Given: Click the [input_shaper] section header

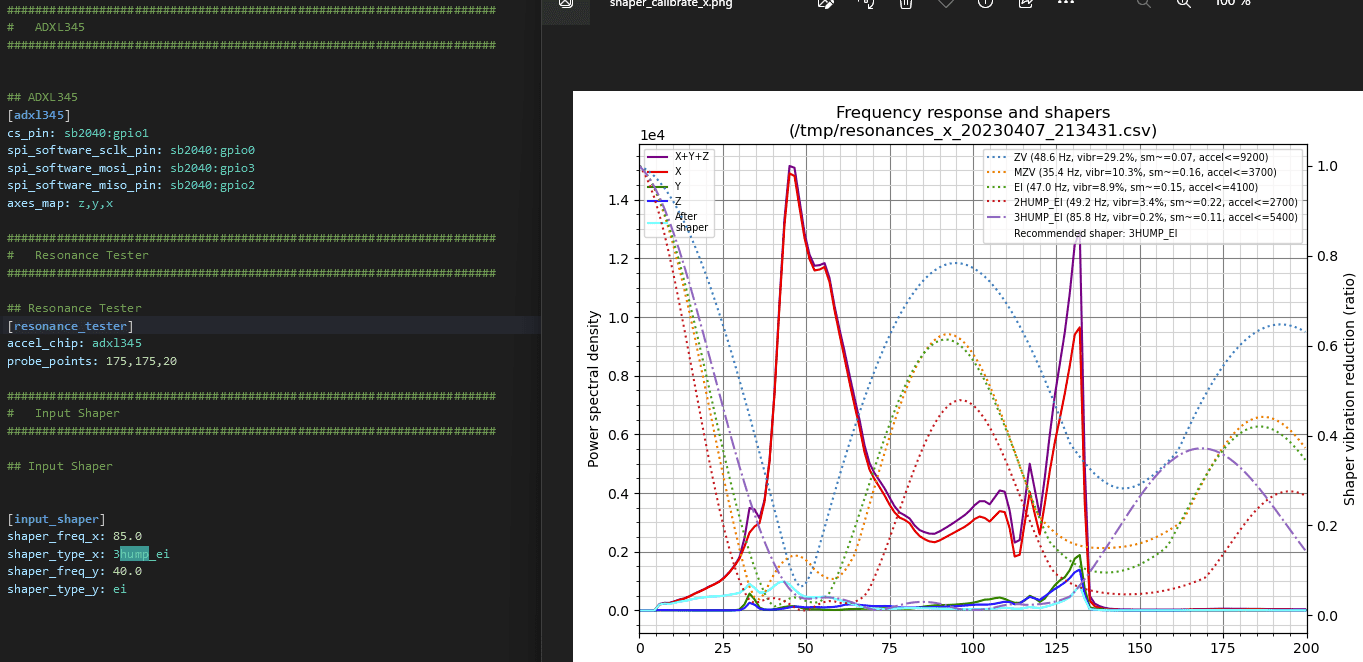Looking at the screenshot, I should pyautogui.click(x=56, y=519).
